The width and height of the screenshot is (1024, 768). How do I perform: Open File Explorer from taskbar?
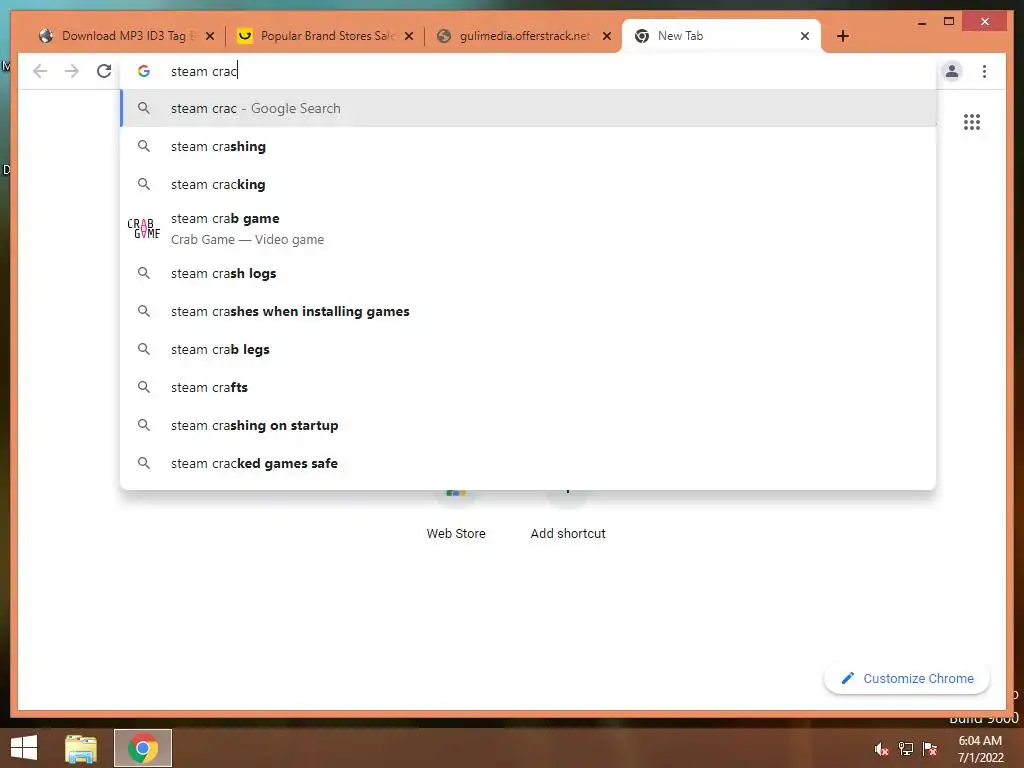tap(81, 748)
